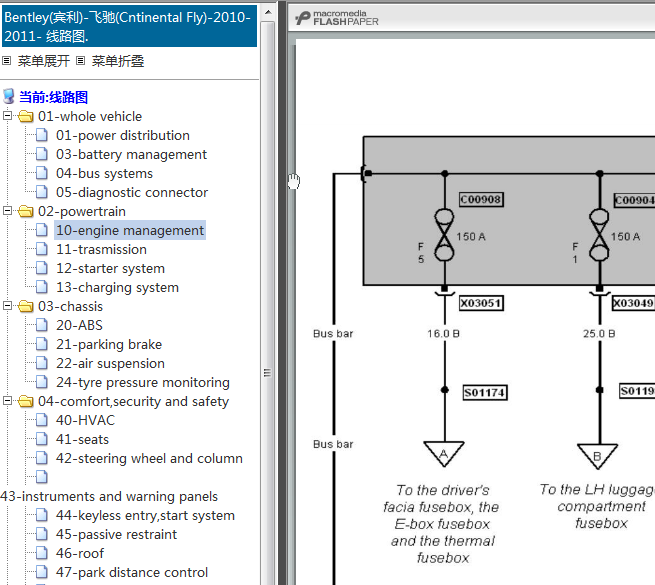Click the page icon beside 24-tyre pressure monitoring
655x585 pixels.
tap(41, 382)
